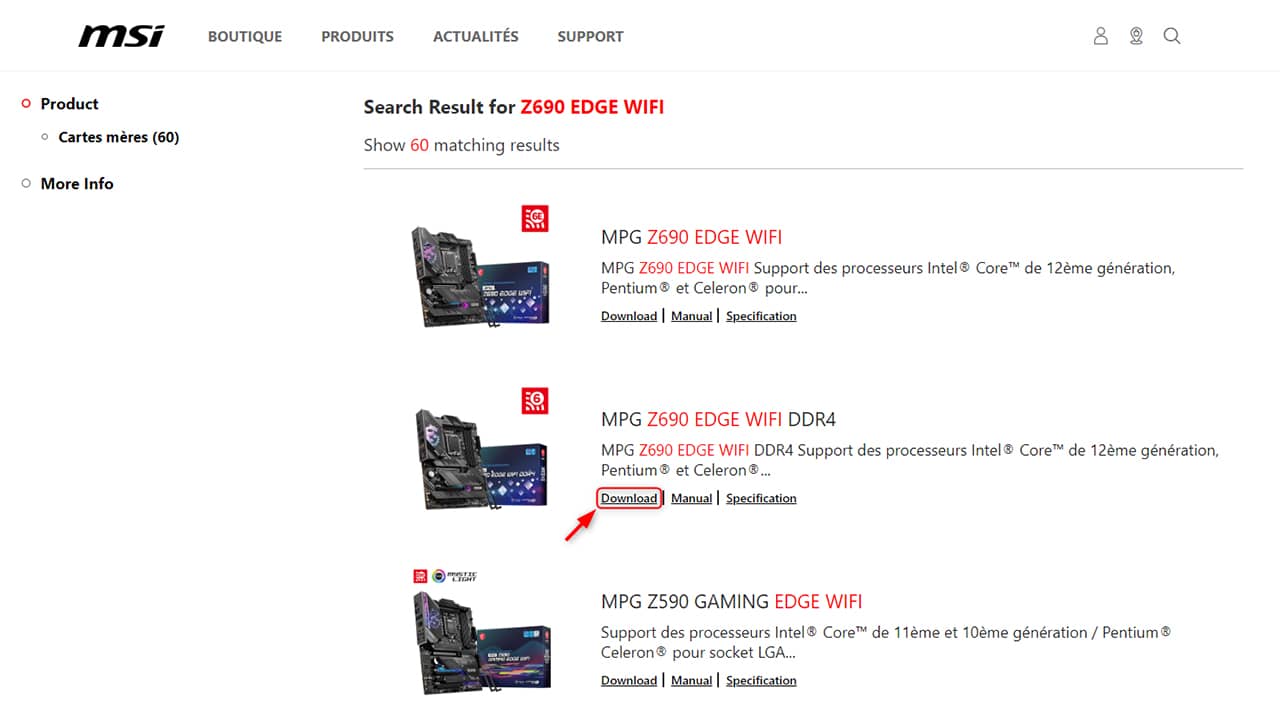Click the MSI logo
This screenshot has height=720, width=1280.
pos(121,36)
